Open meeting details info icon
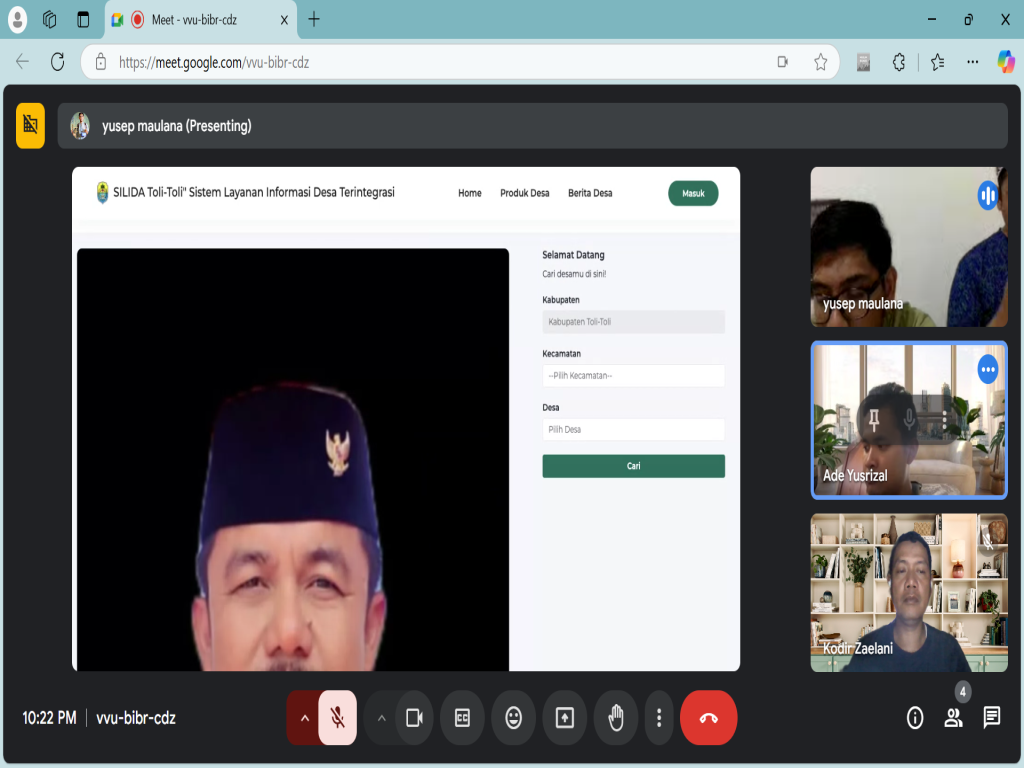Screen dimensions: 1024x768 [914, 717]
